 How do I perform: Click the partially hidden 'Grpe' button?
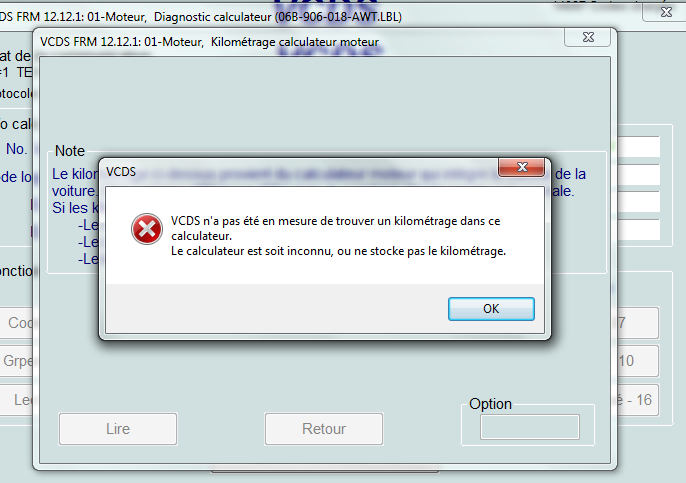point(16,361)
